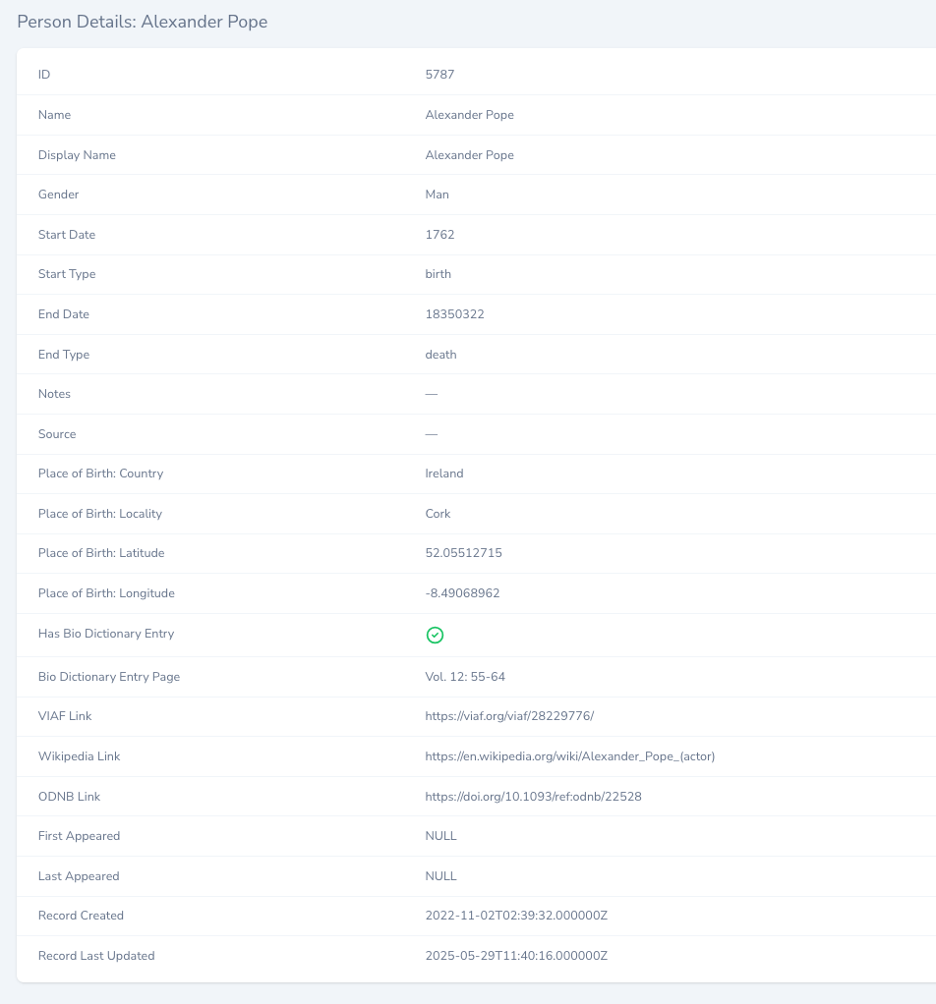The image size is (936, 1004).
Task: Click the ID value 5787
Action: click(x=440, y=75)
